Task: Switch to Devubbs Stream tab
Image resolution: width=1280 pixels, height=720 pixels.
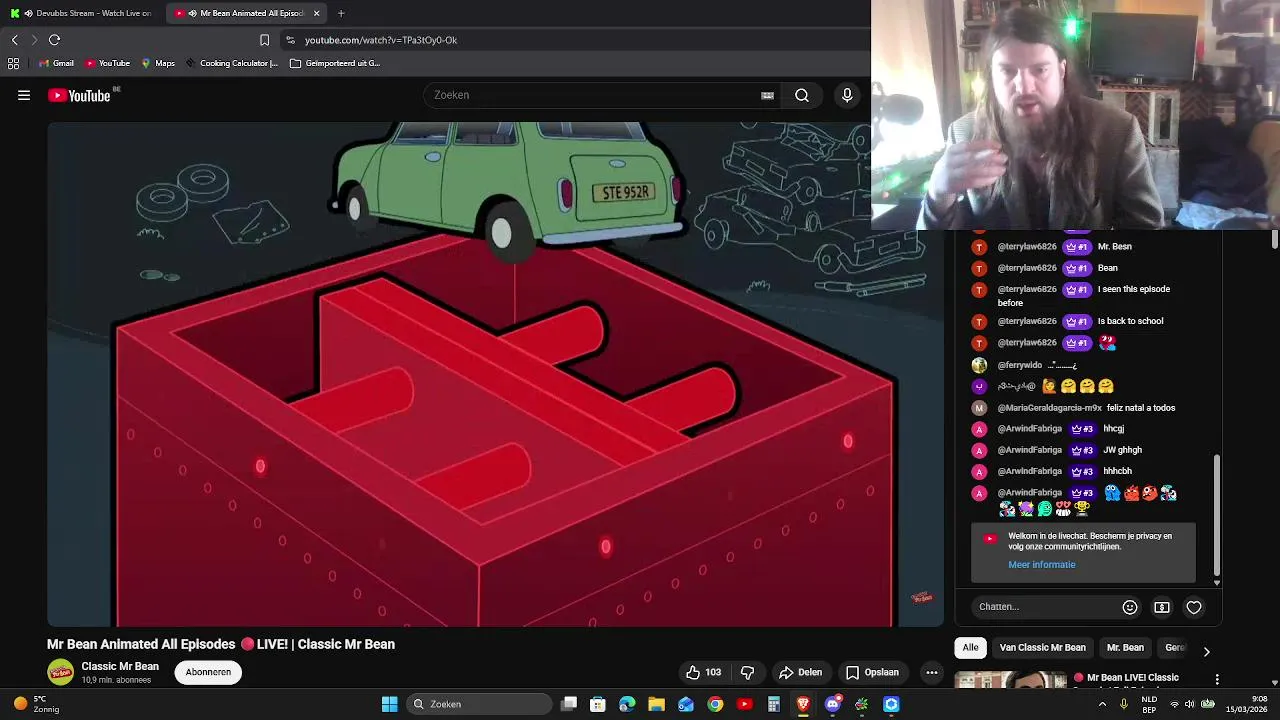Action: pos(82,13)
